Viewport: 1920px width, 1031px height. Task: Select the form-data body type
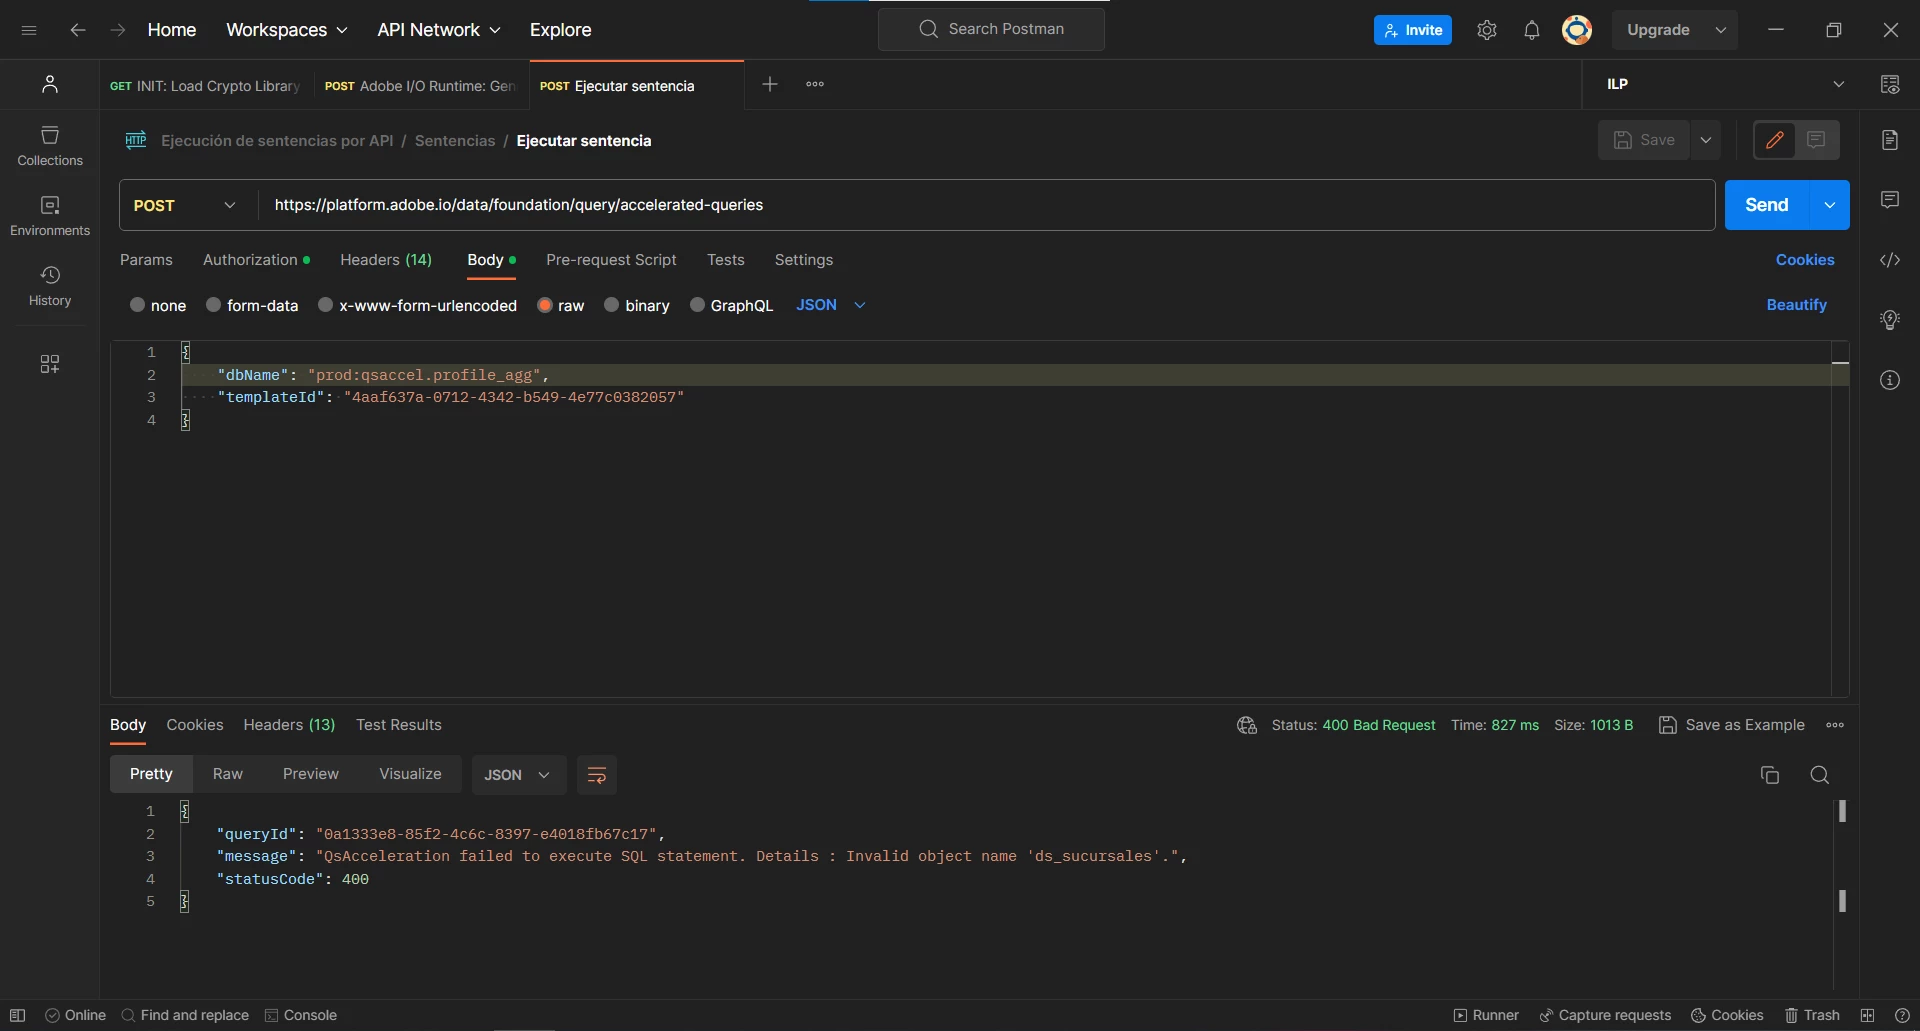[252, 305]
